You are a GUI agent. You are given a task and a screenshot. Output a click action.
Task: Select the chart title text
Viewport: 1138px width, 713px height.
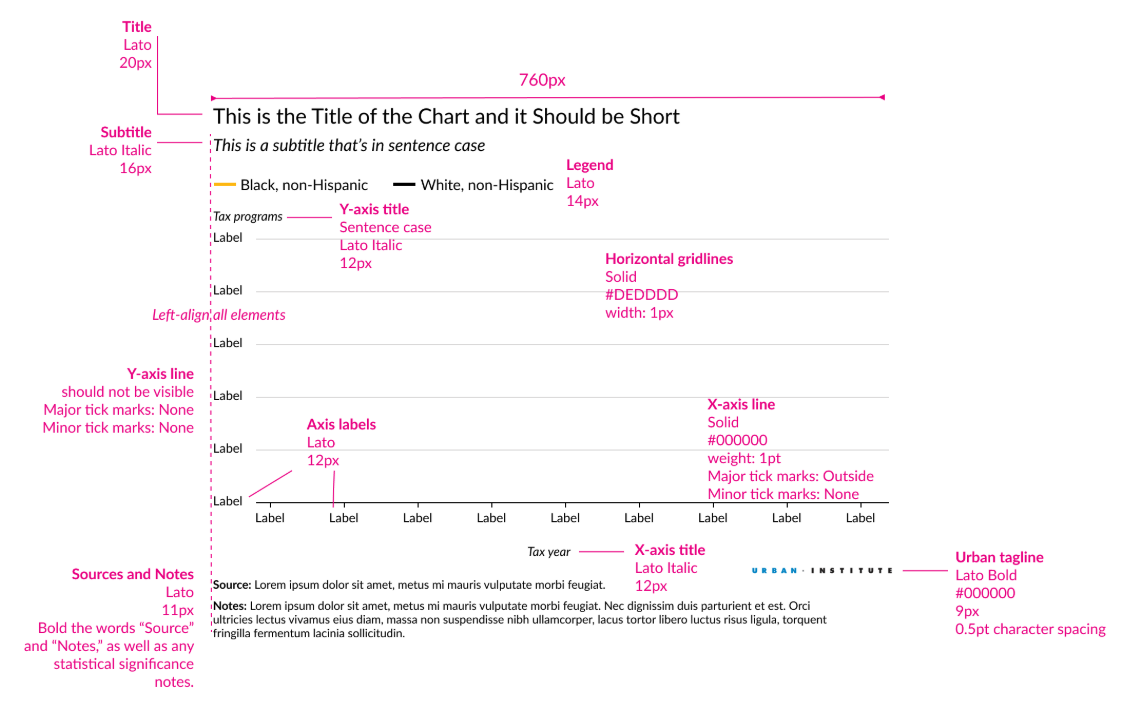[446, 117]
